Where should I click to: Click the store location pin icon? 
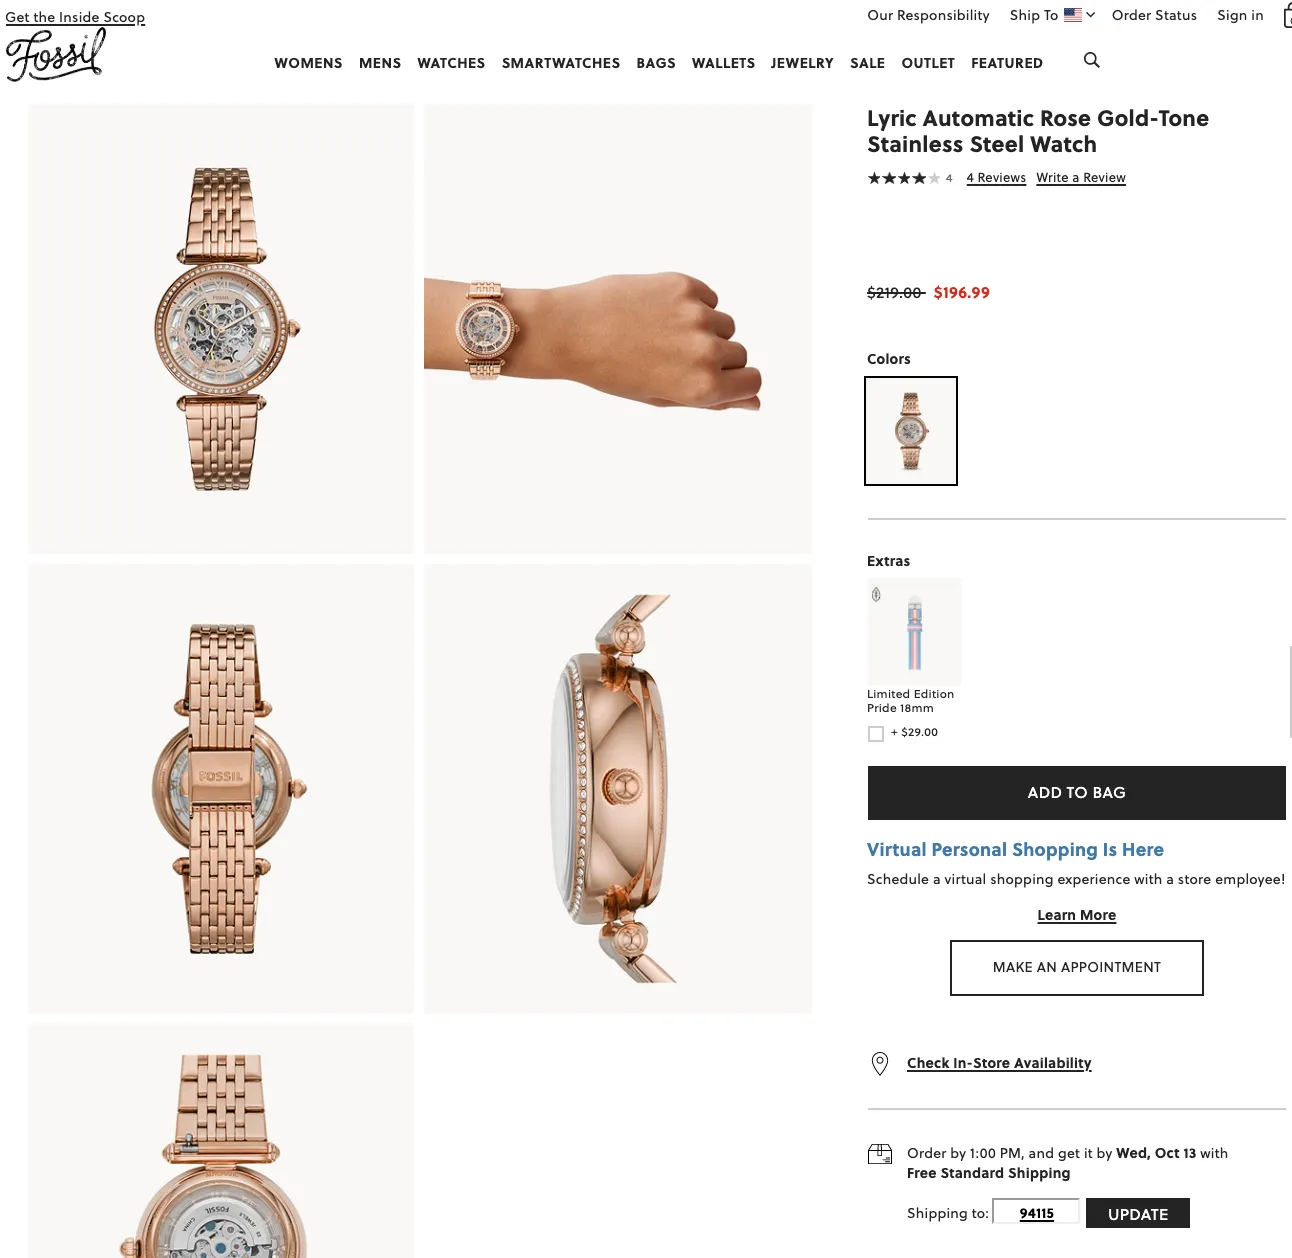coord(880,1063)
